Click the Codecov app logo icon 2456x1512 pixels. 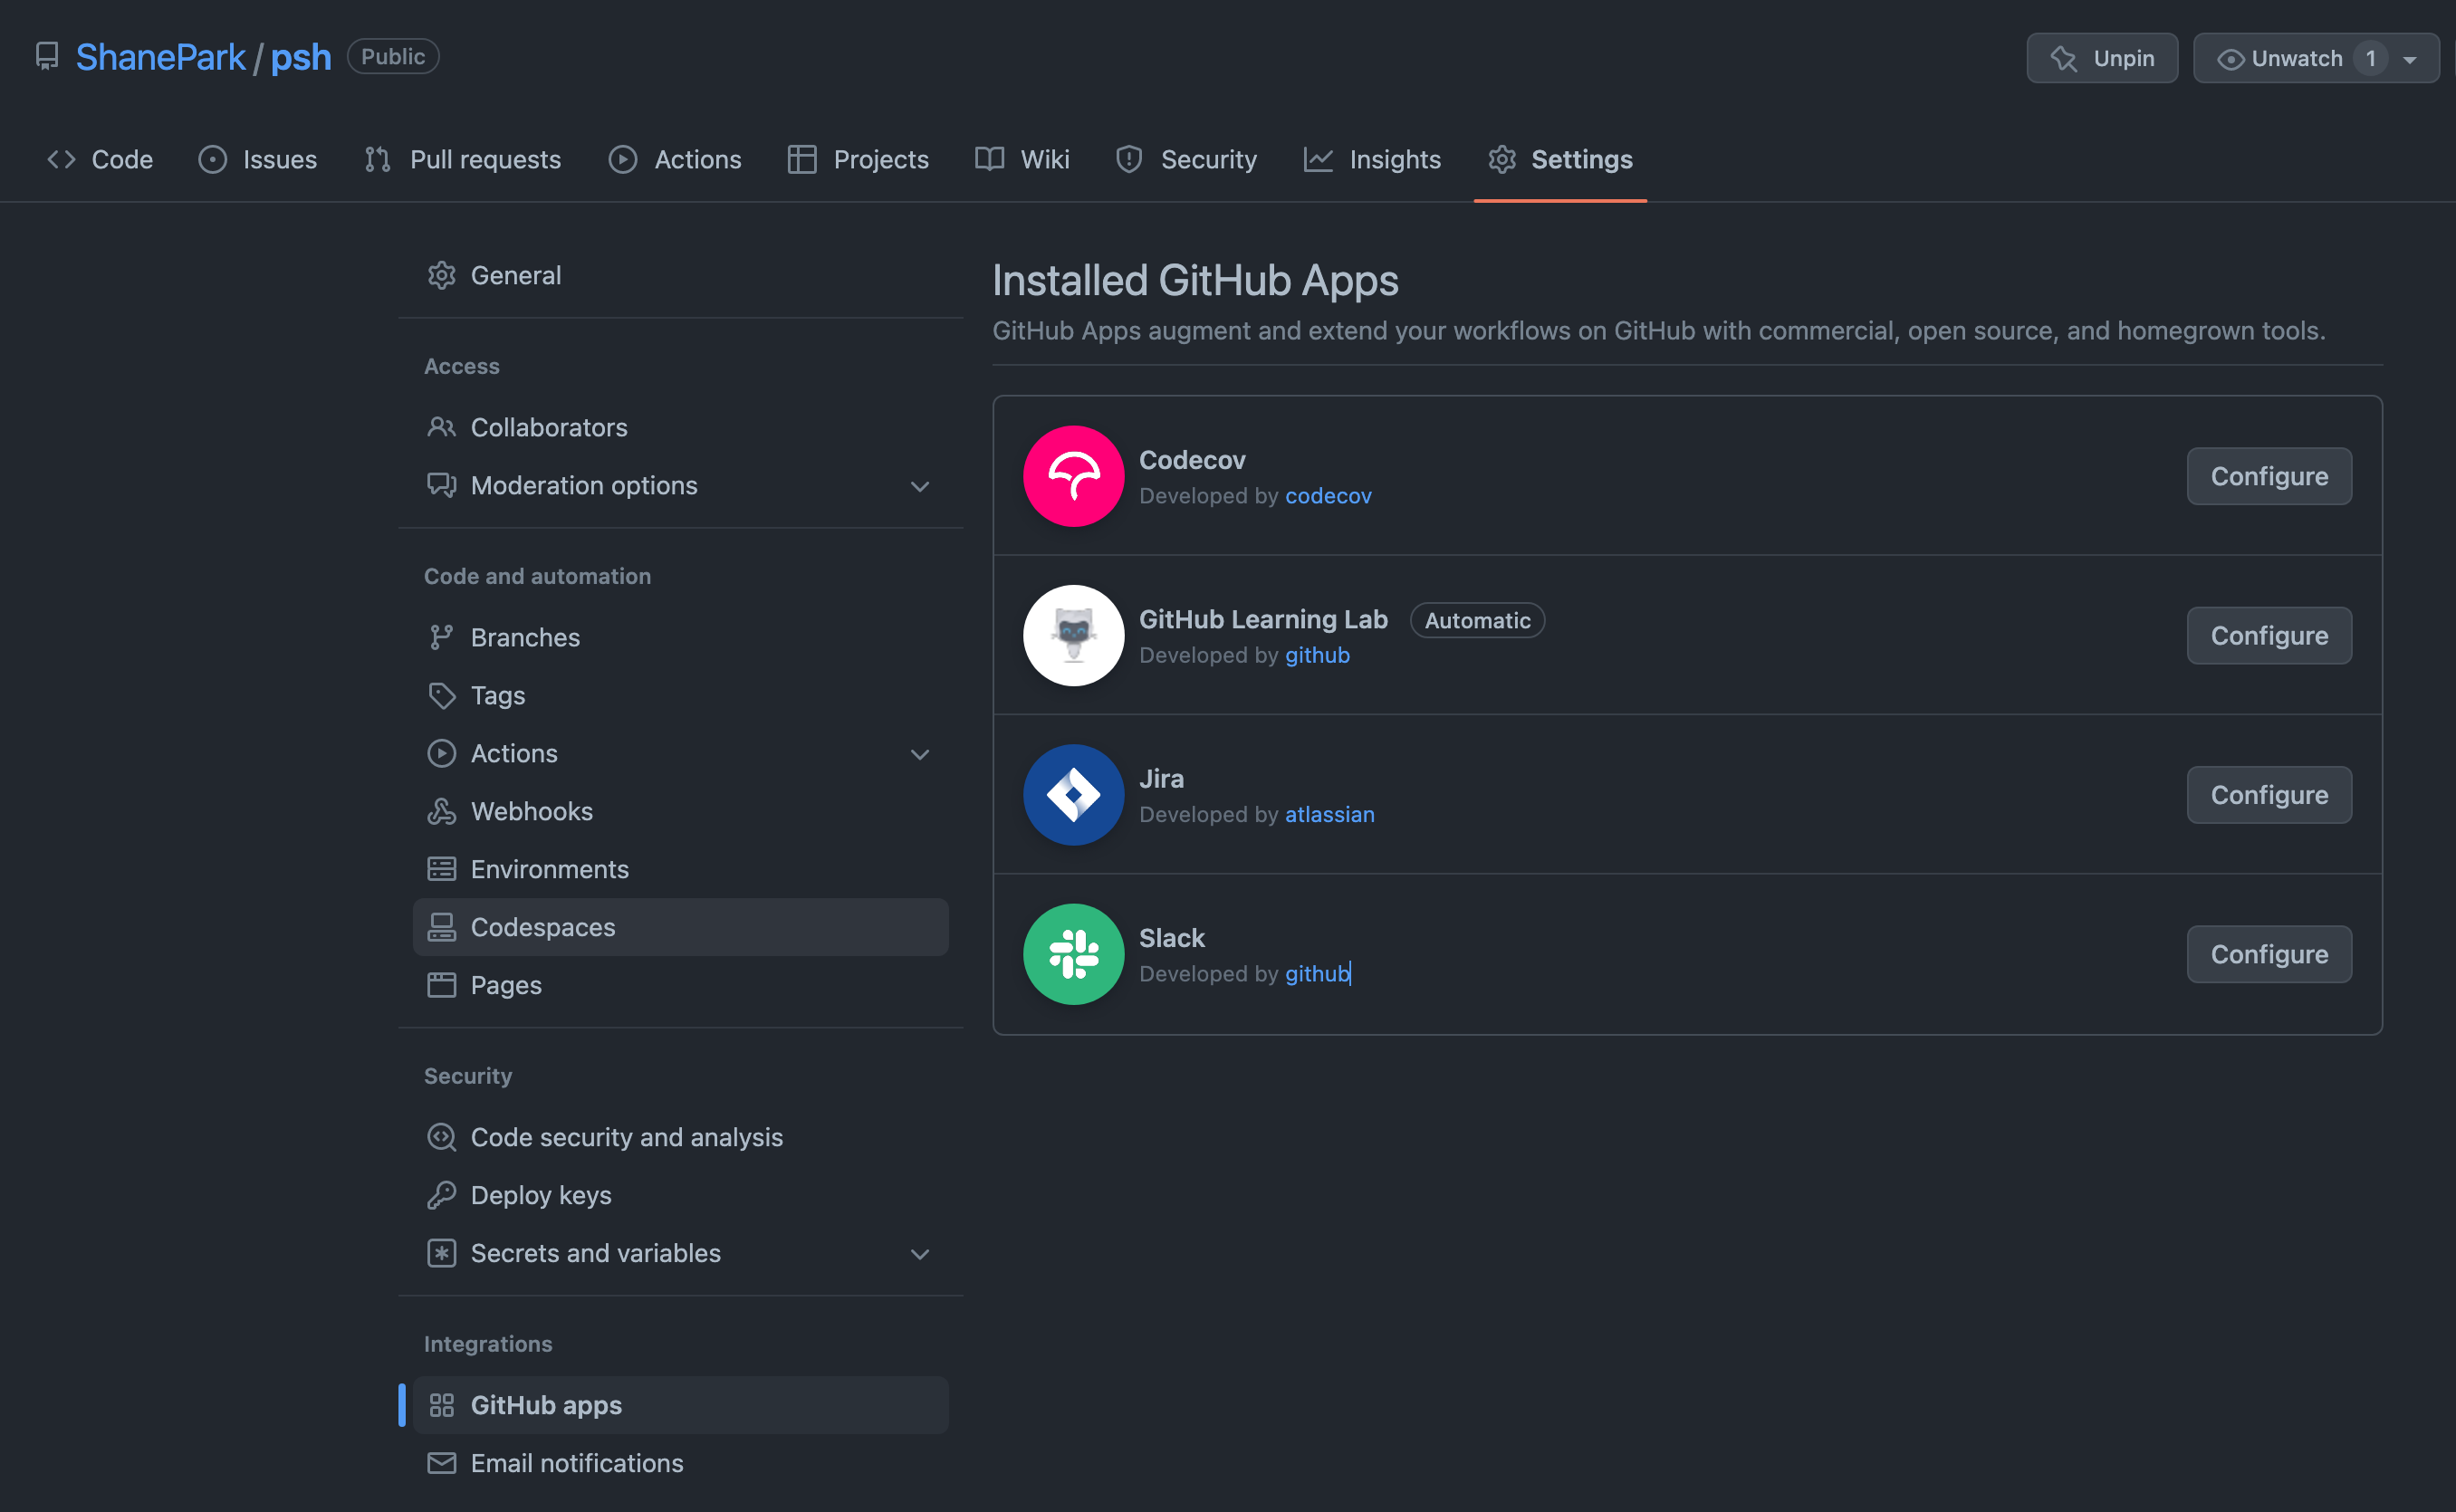[1073, 476]
